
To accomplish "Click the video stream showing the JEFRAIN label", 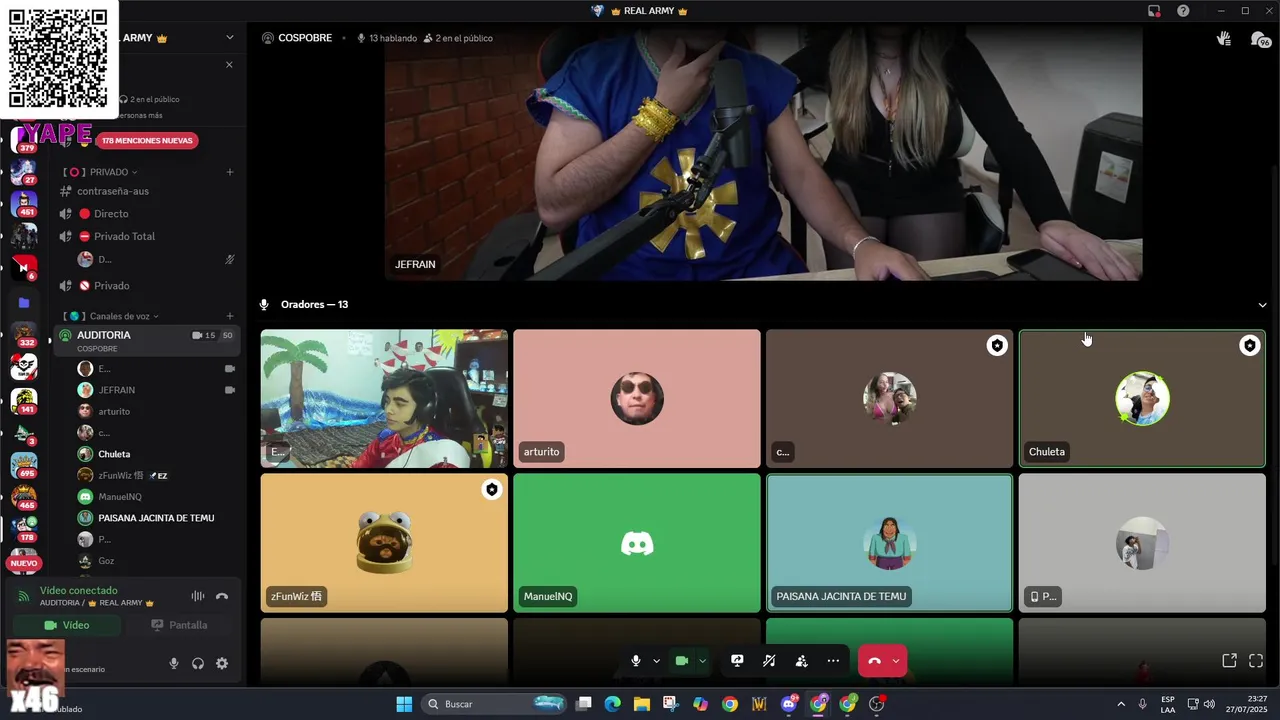I will pos(764,152).
